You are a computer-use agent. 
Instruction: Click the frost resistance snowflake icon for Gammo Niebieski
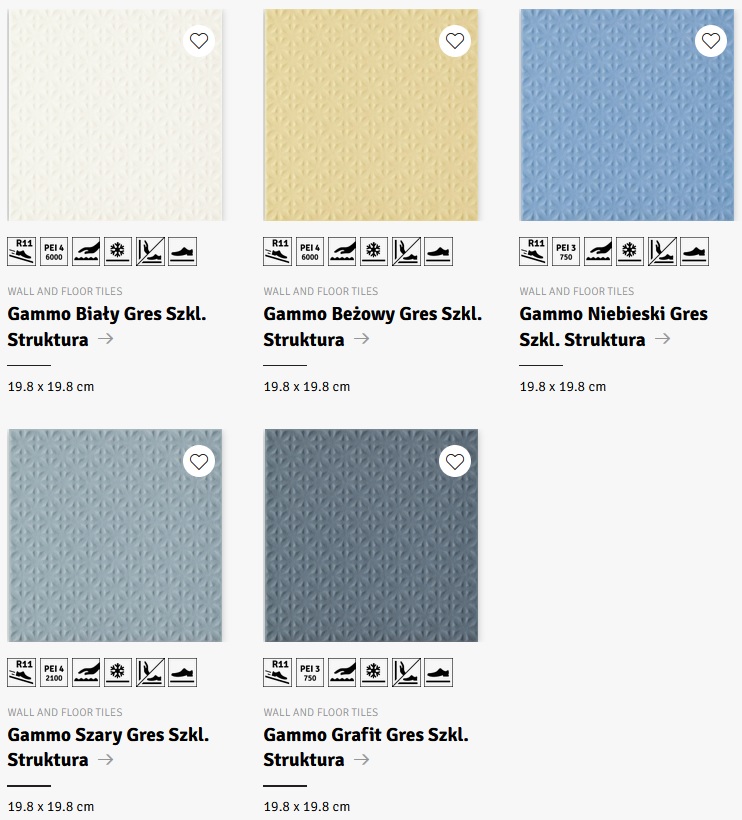point(630,251)
